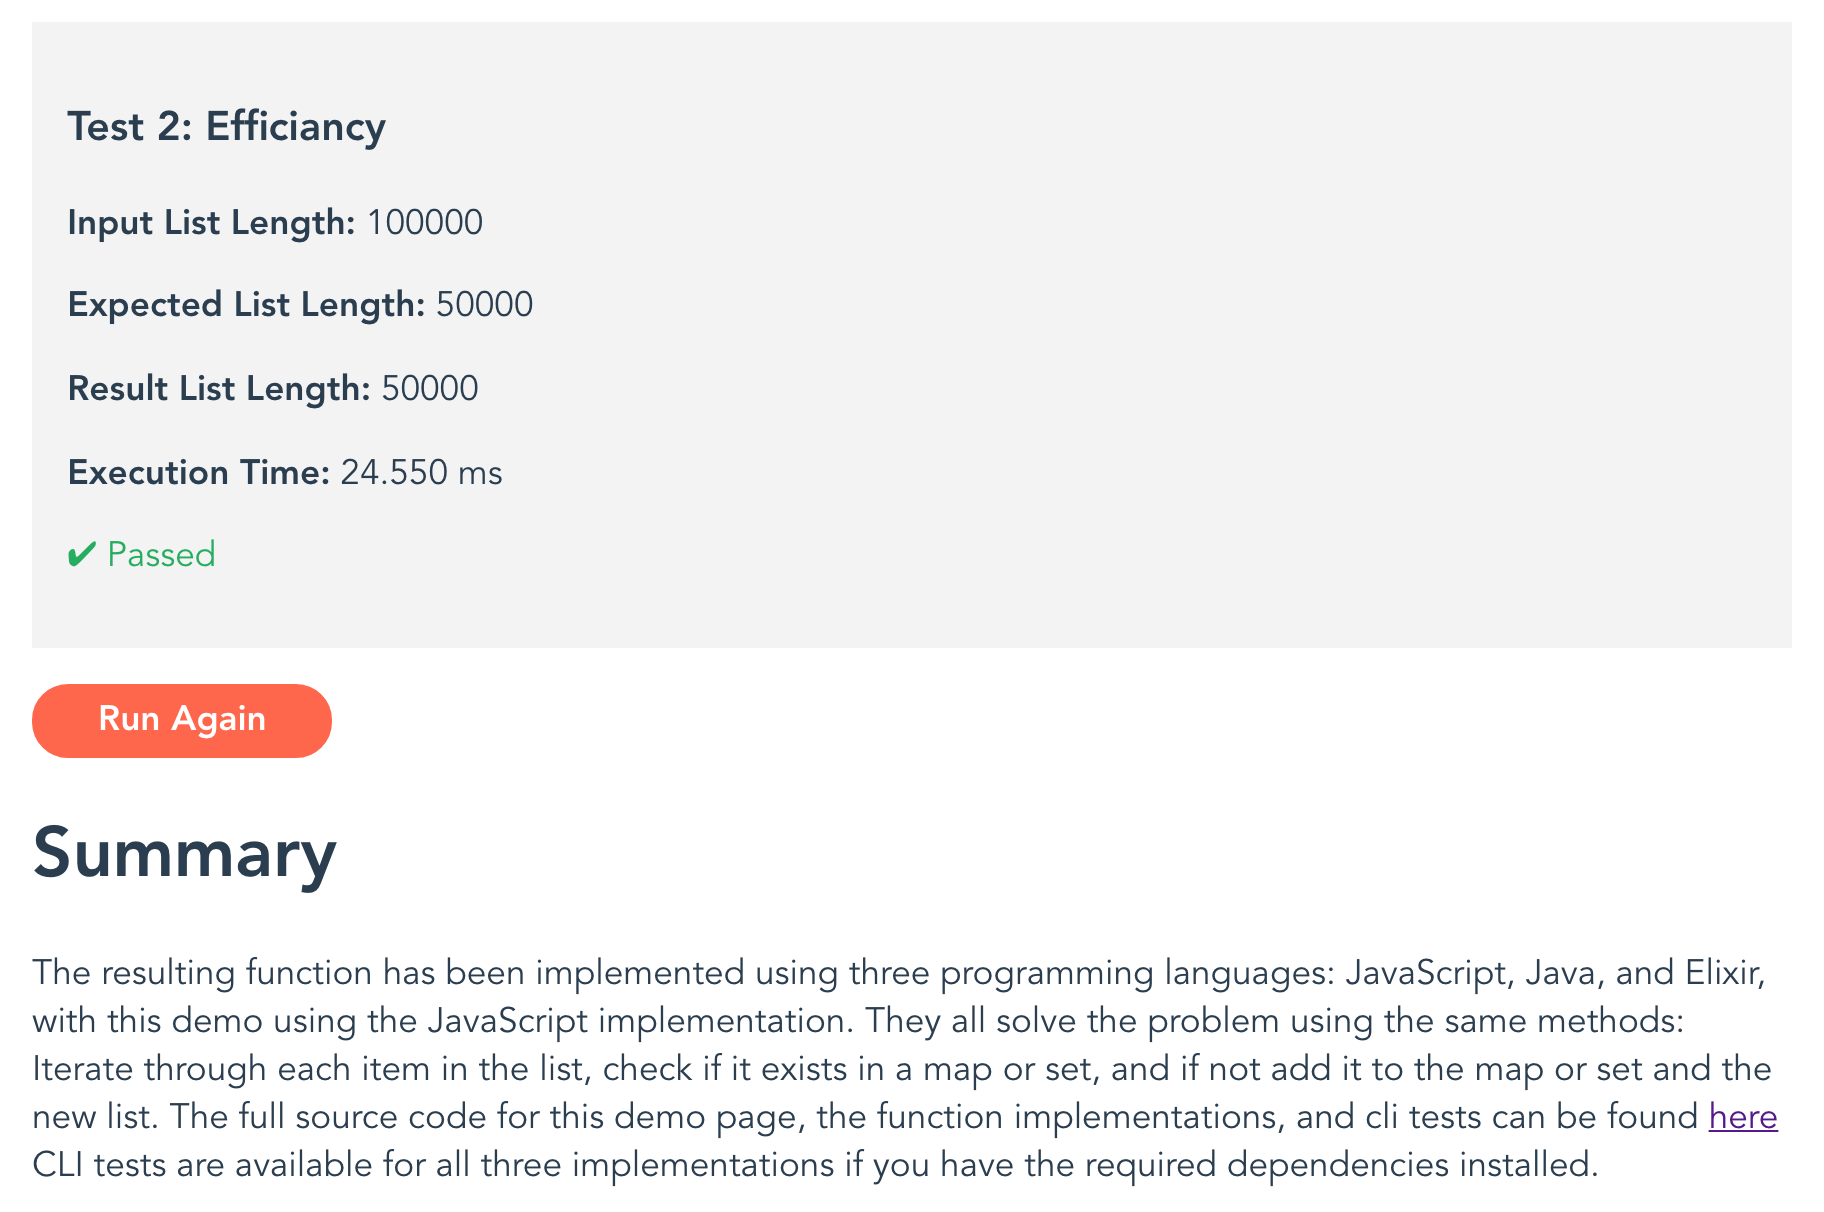Click the 100000 input length value
The width and height of the screenshot is (1824, 1212).
pos(425,223)
